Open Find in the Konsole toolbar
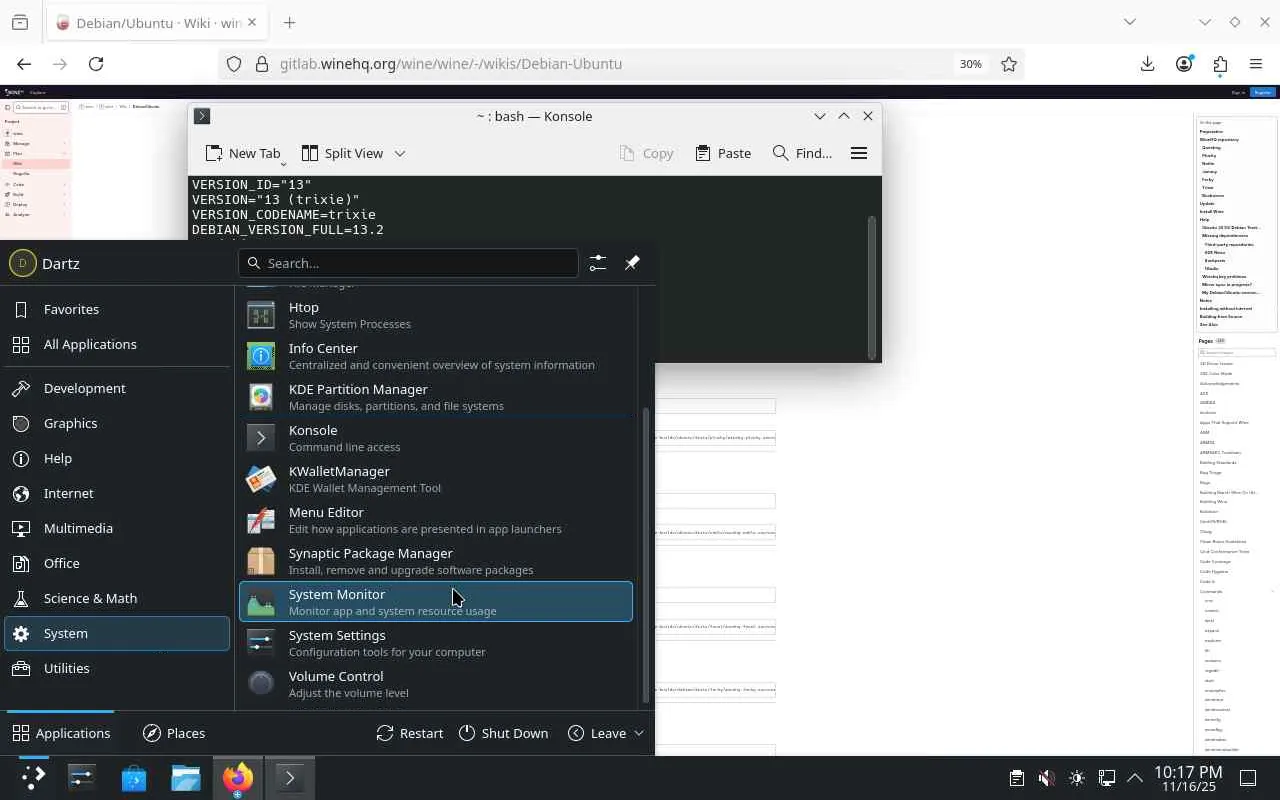This screenshot has width=1280, height=800. pos(802,153)
